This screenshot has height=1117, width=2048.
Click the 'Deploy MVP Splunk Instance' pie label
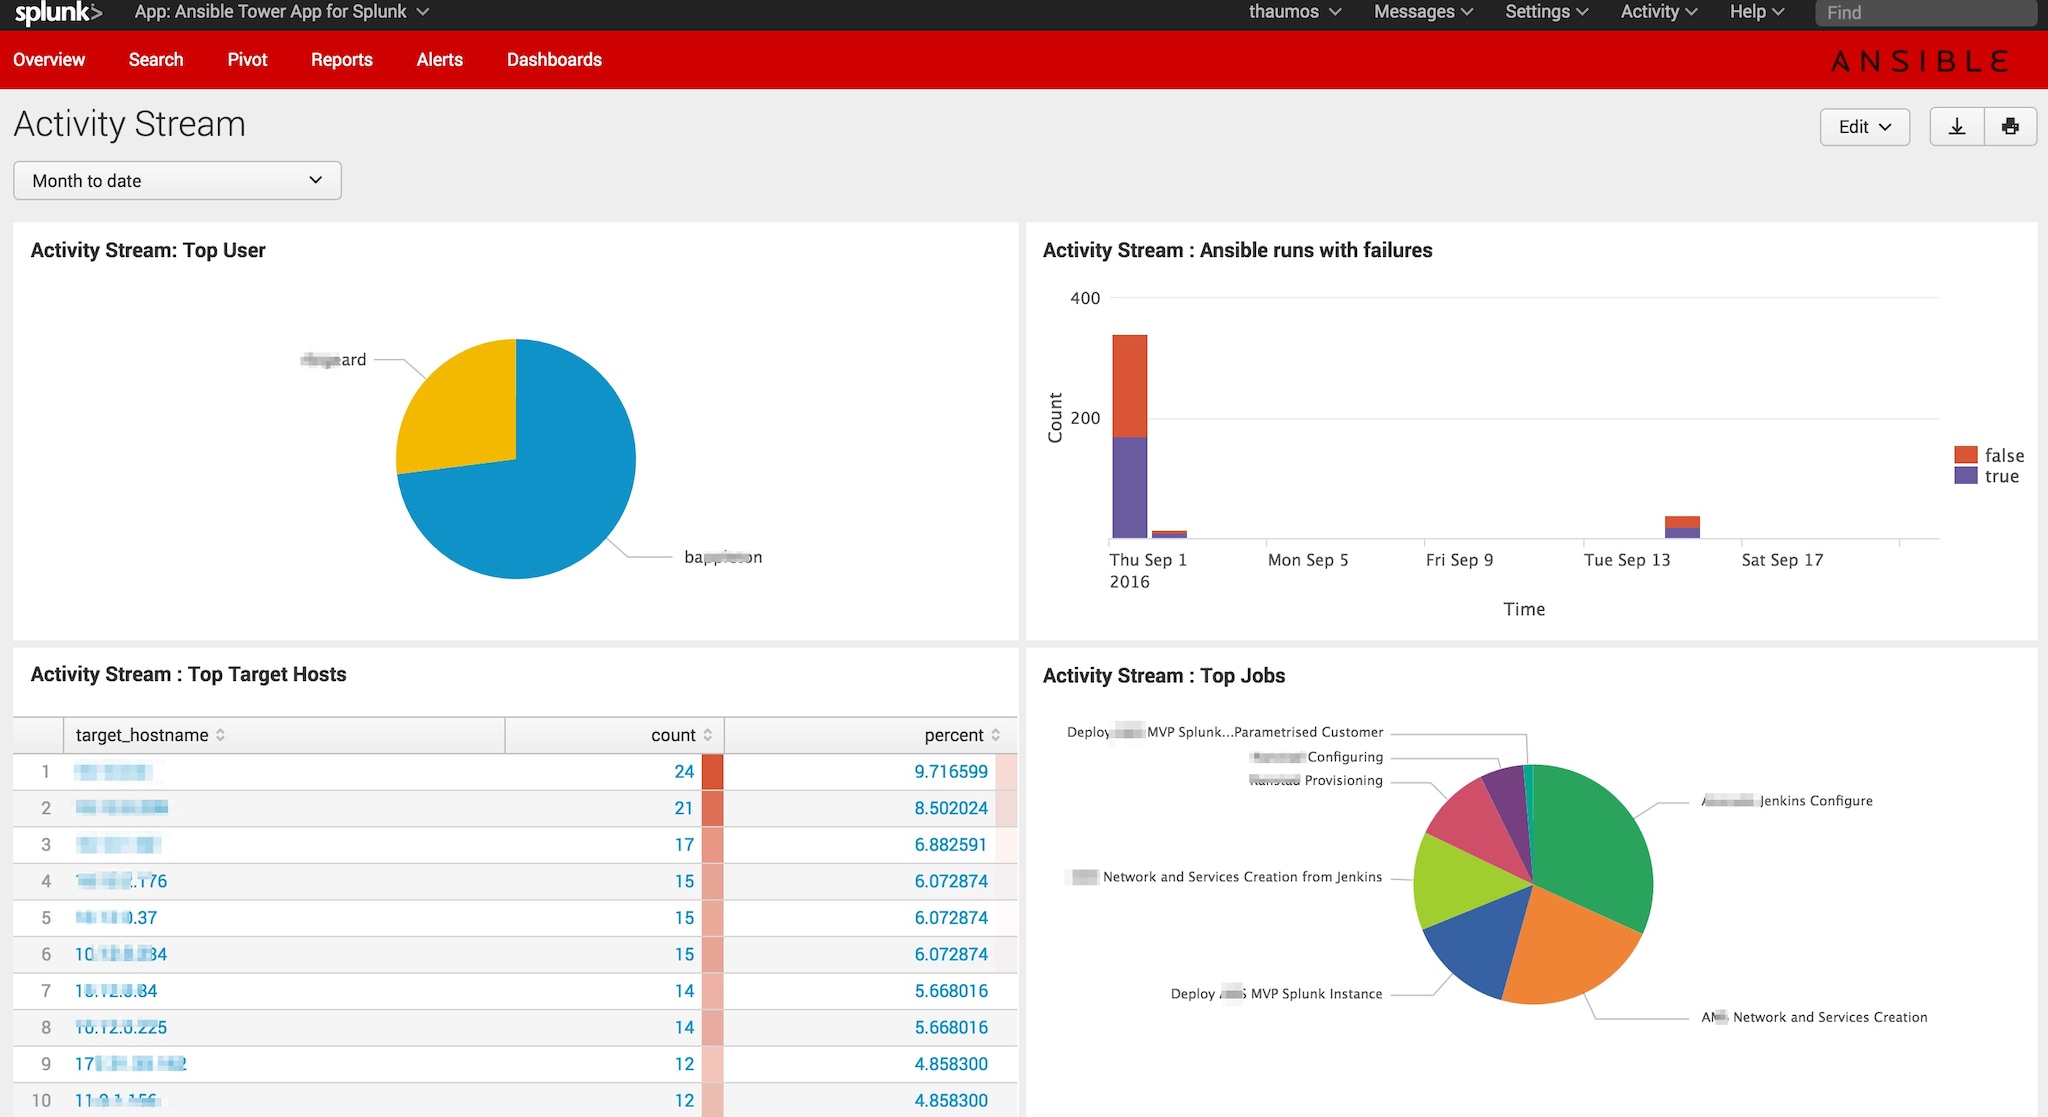[x=1277, y=994]
